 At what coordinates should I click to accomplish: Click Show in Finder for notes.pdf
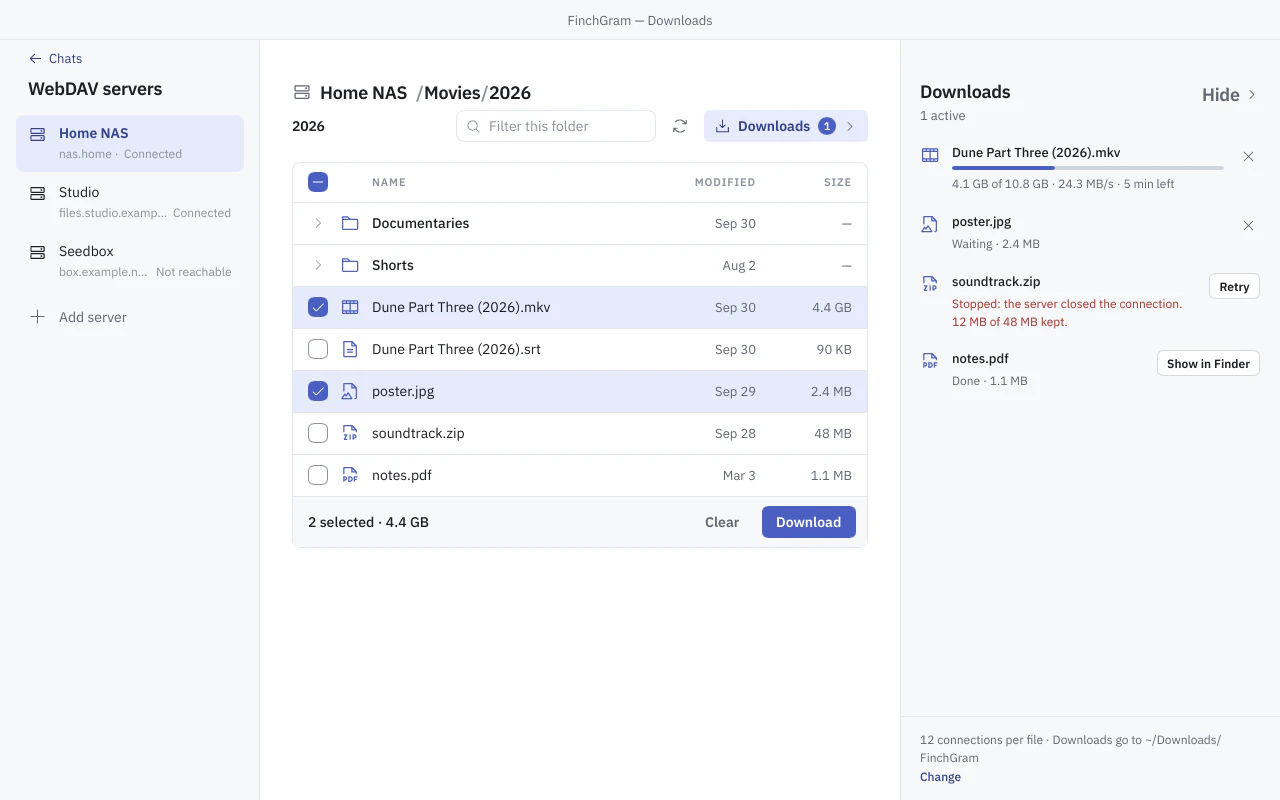click(1208, 364)
